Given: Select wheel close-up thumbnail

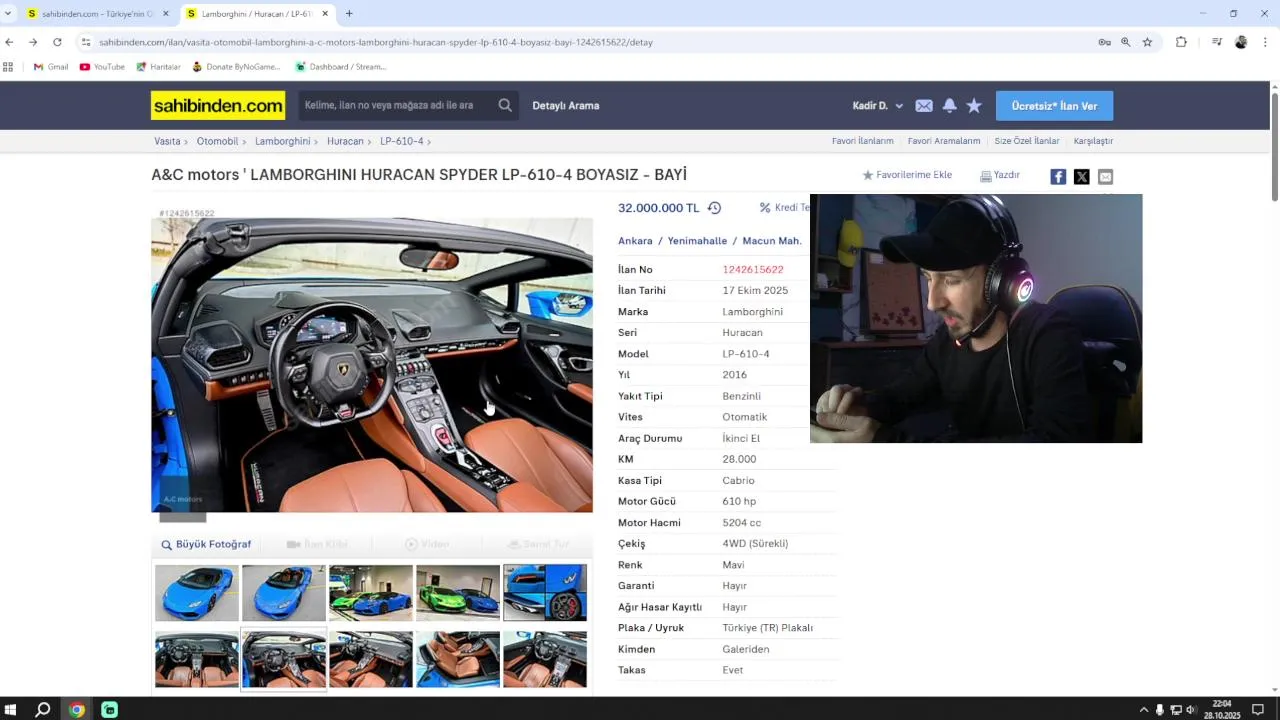Looking at the screenshot, I should [545, 593].
